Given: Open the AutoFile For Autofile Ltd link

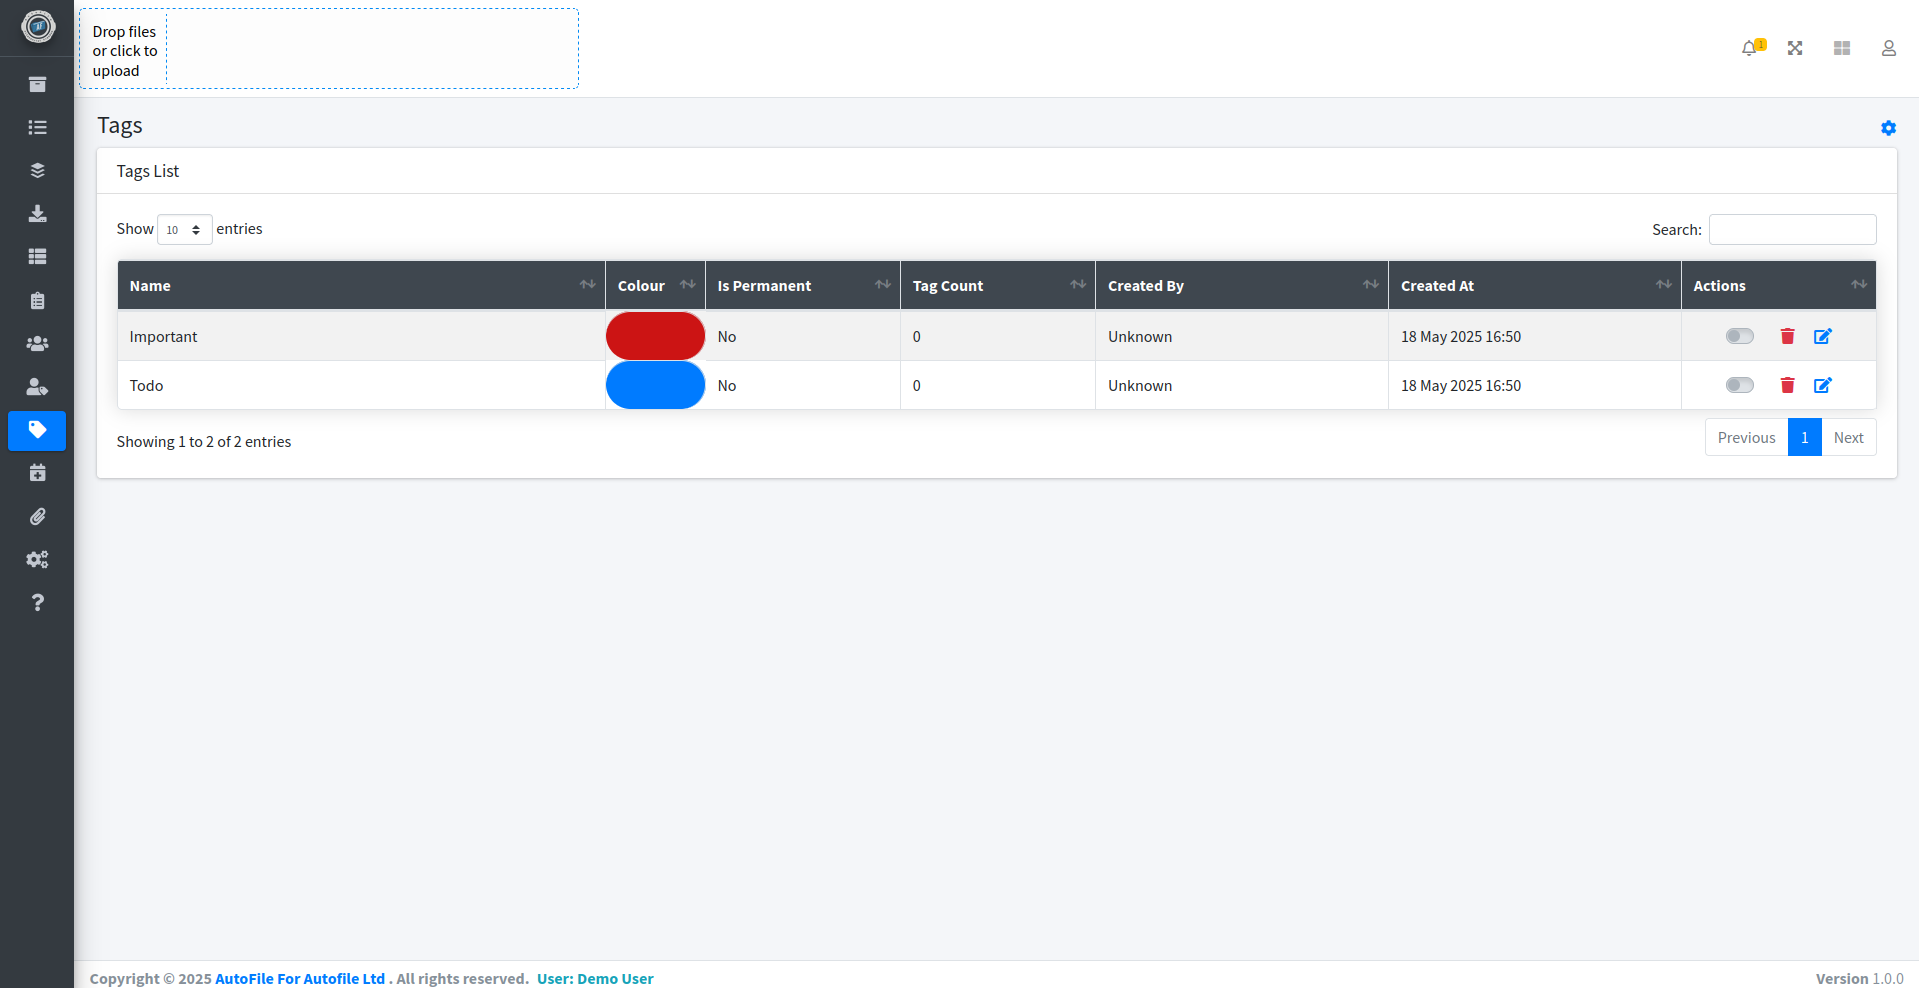Looking at the screenshot, I should click(300, 978).
